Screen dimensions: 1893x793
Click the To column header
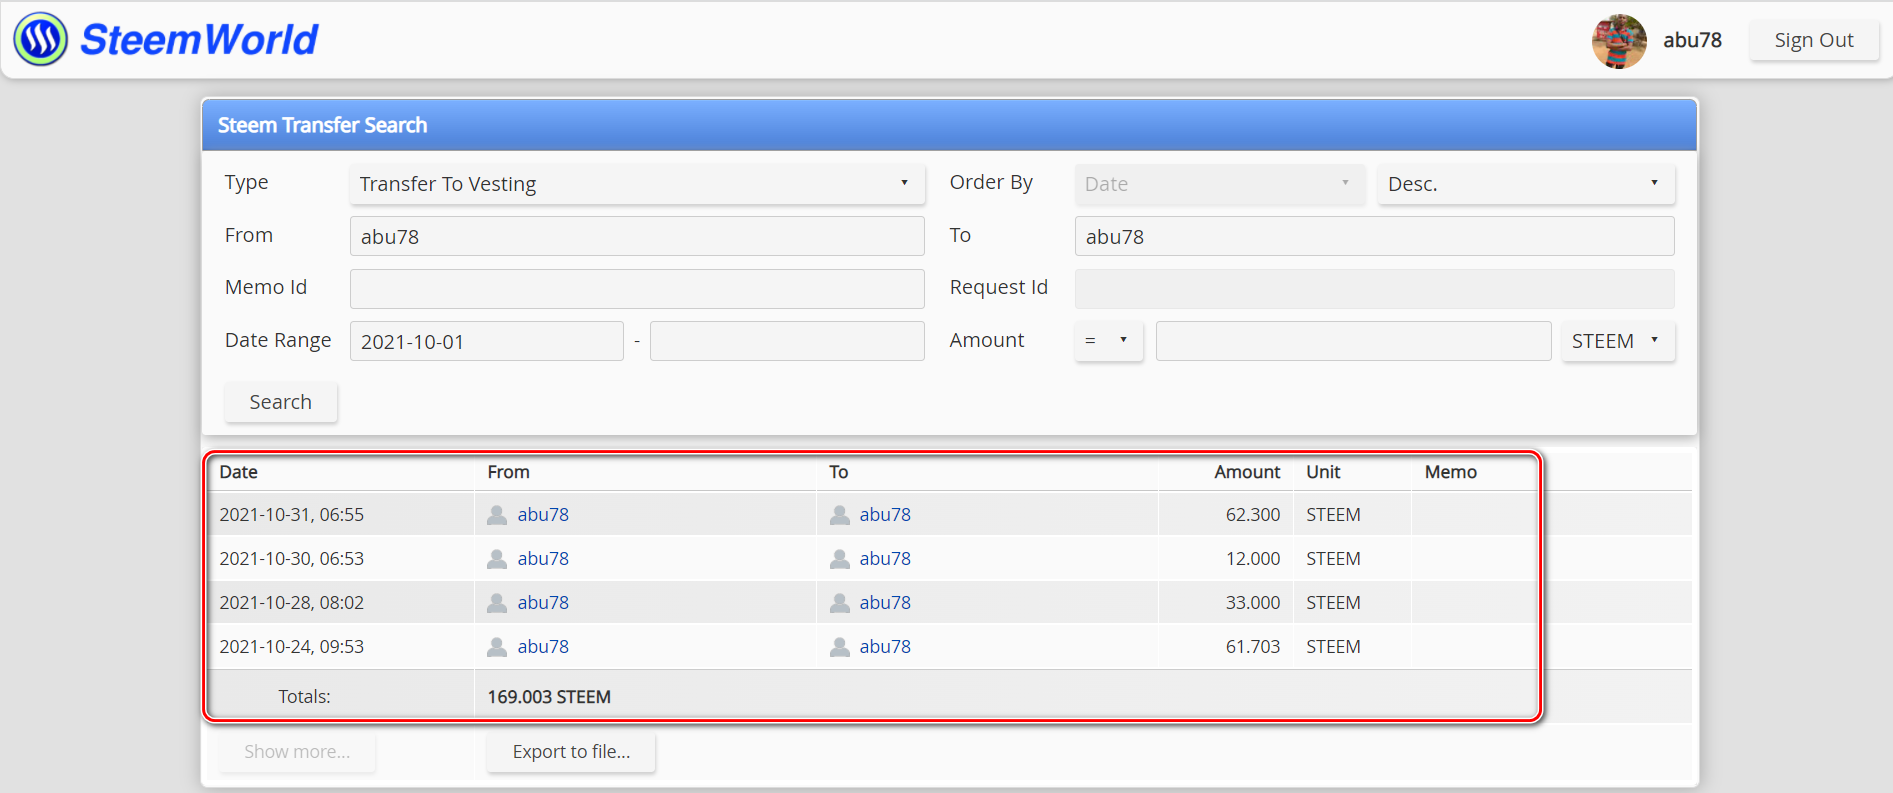[x=839, y=472]
